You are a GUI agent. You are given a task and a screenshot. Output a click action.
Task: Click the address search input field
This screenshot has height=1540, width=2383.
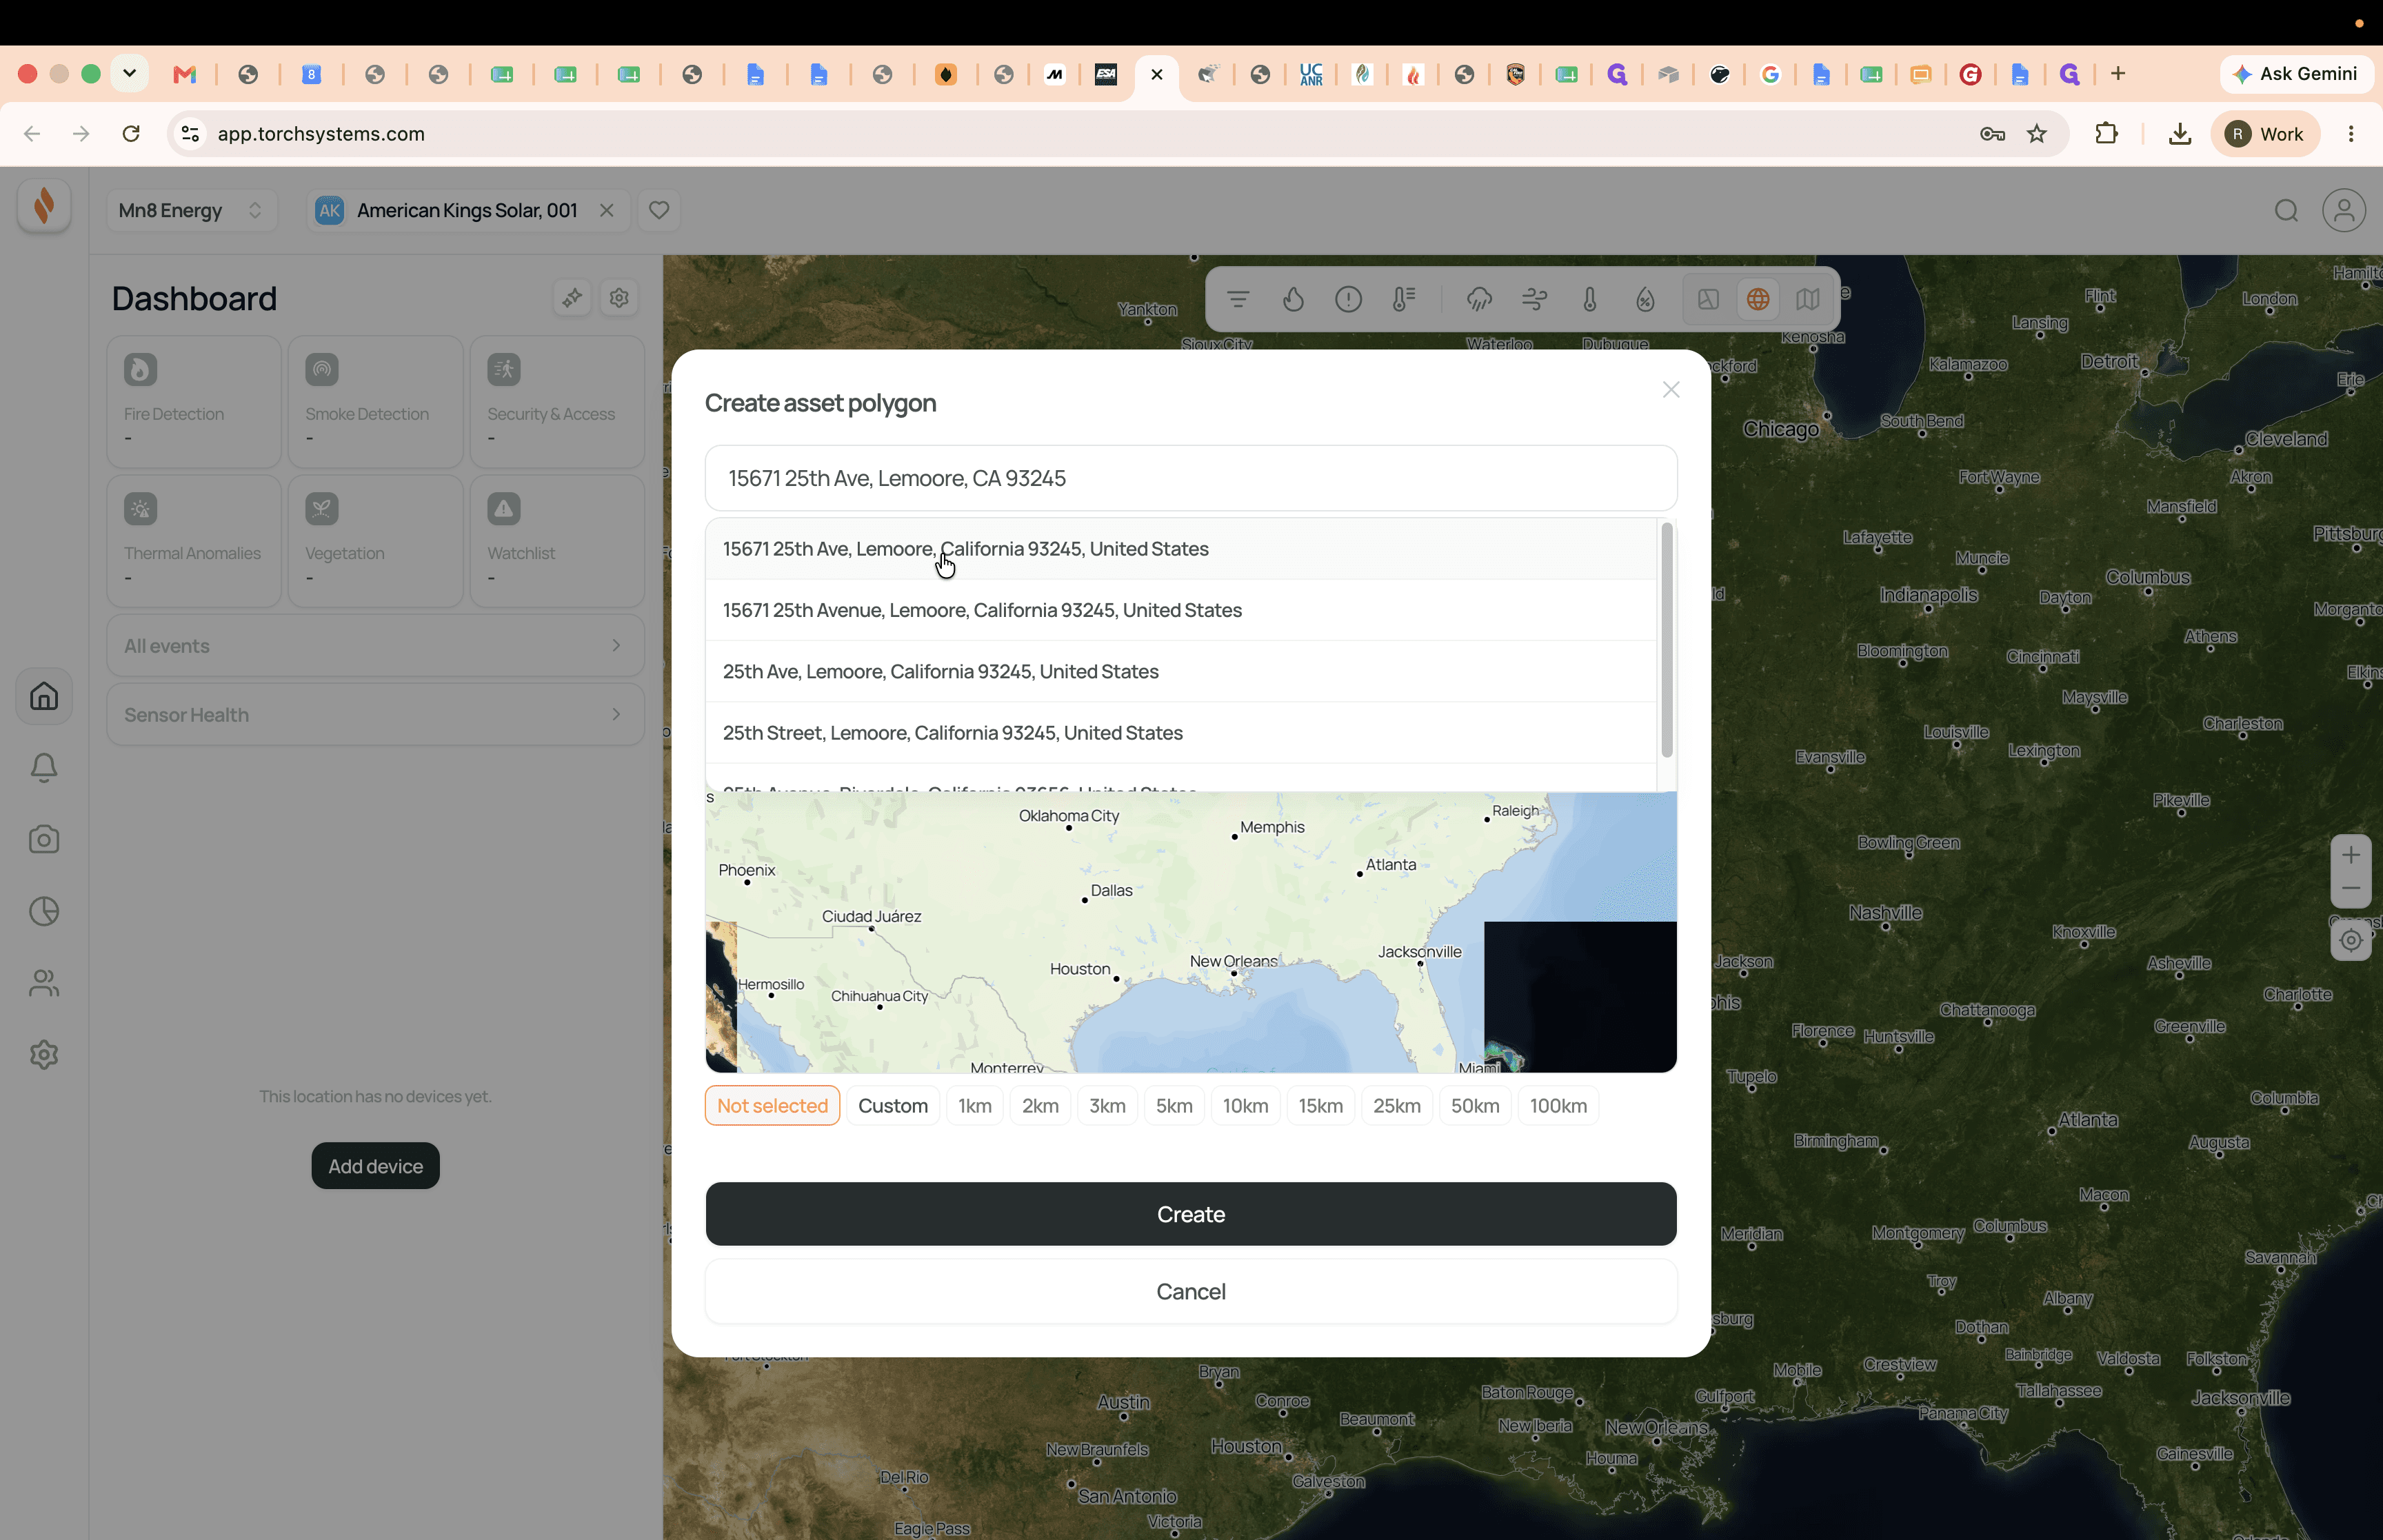(x=1191, y=478)
